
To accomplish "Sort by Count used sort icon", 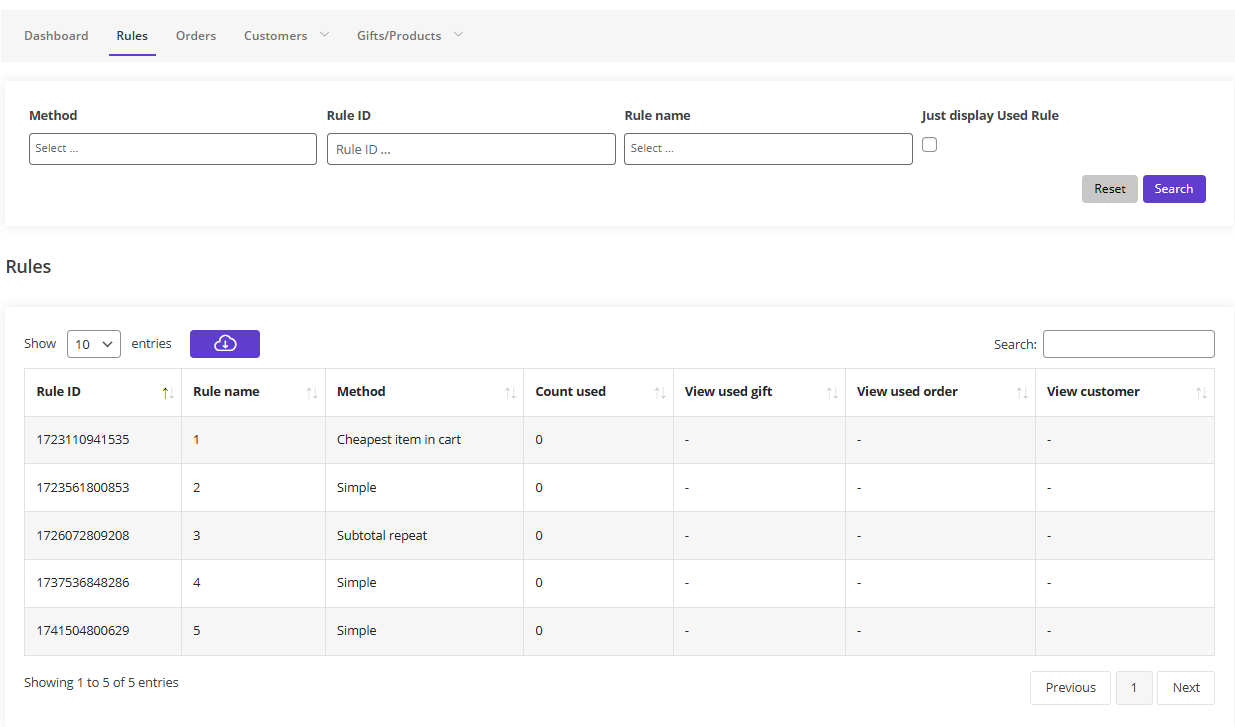I will click(x=660, y=393).
